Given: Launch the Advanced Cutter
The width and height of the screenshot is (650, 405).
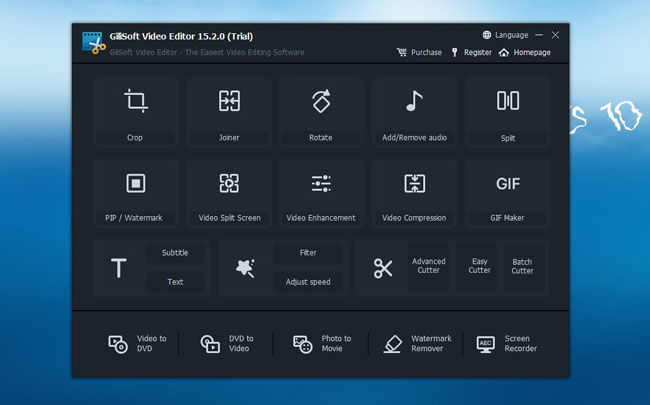Looking at the screenshot, I should (429, 266).
